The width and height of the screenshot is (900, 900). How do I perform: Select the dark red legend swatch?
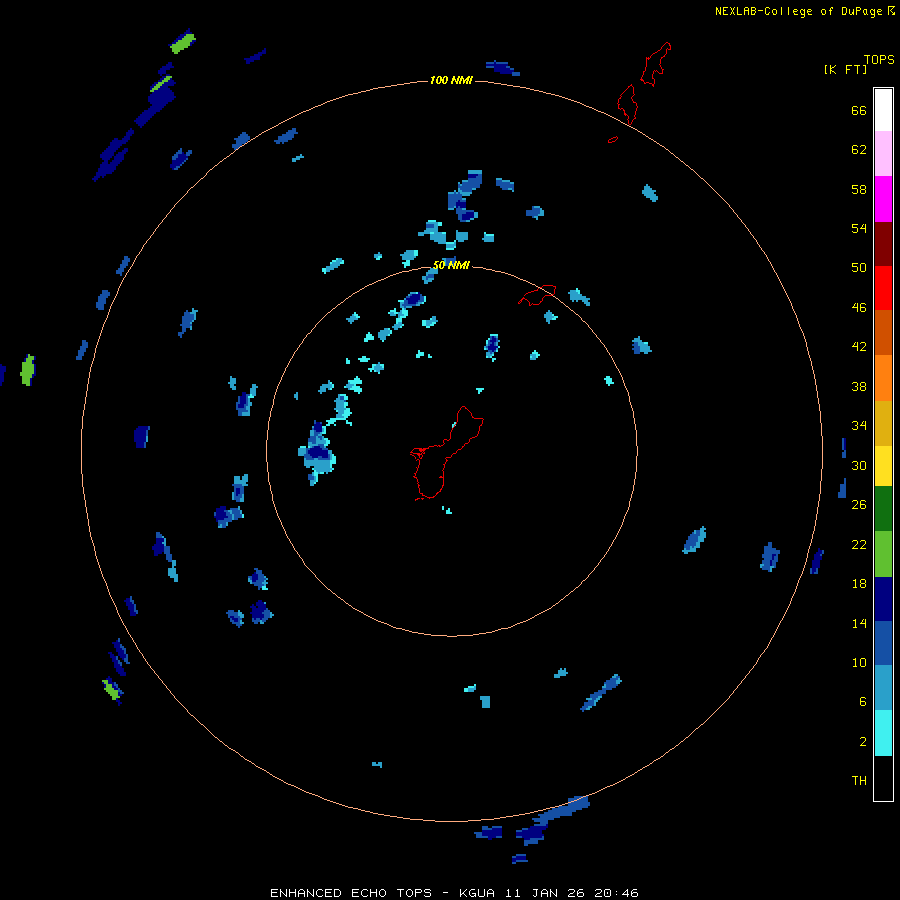(883, 243)
